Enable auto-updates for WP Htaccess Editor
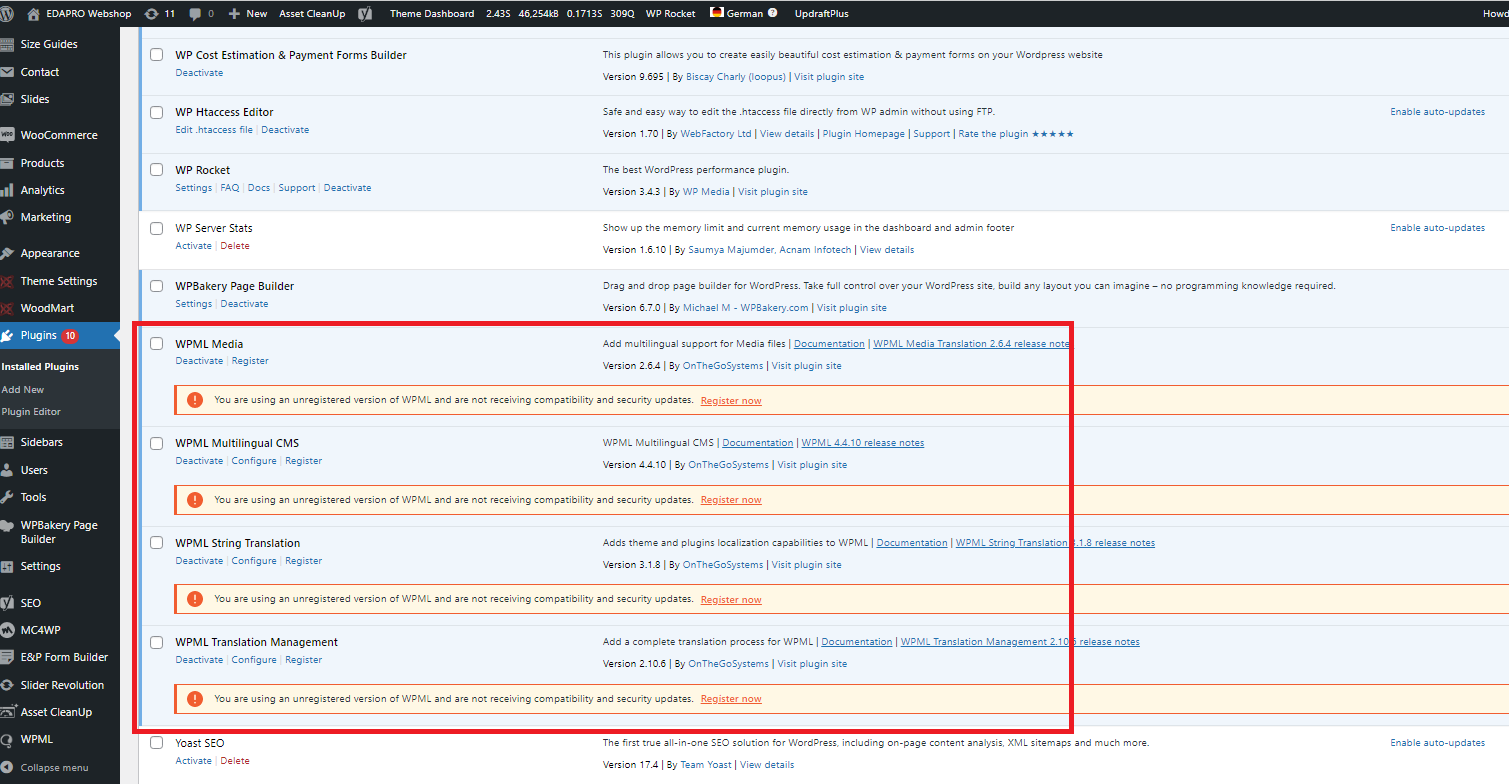Screen dimensions: 1509x784 (1437, 112)
